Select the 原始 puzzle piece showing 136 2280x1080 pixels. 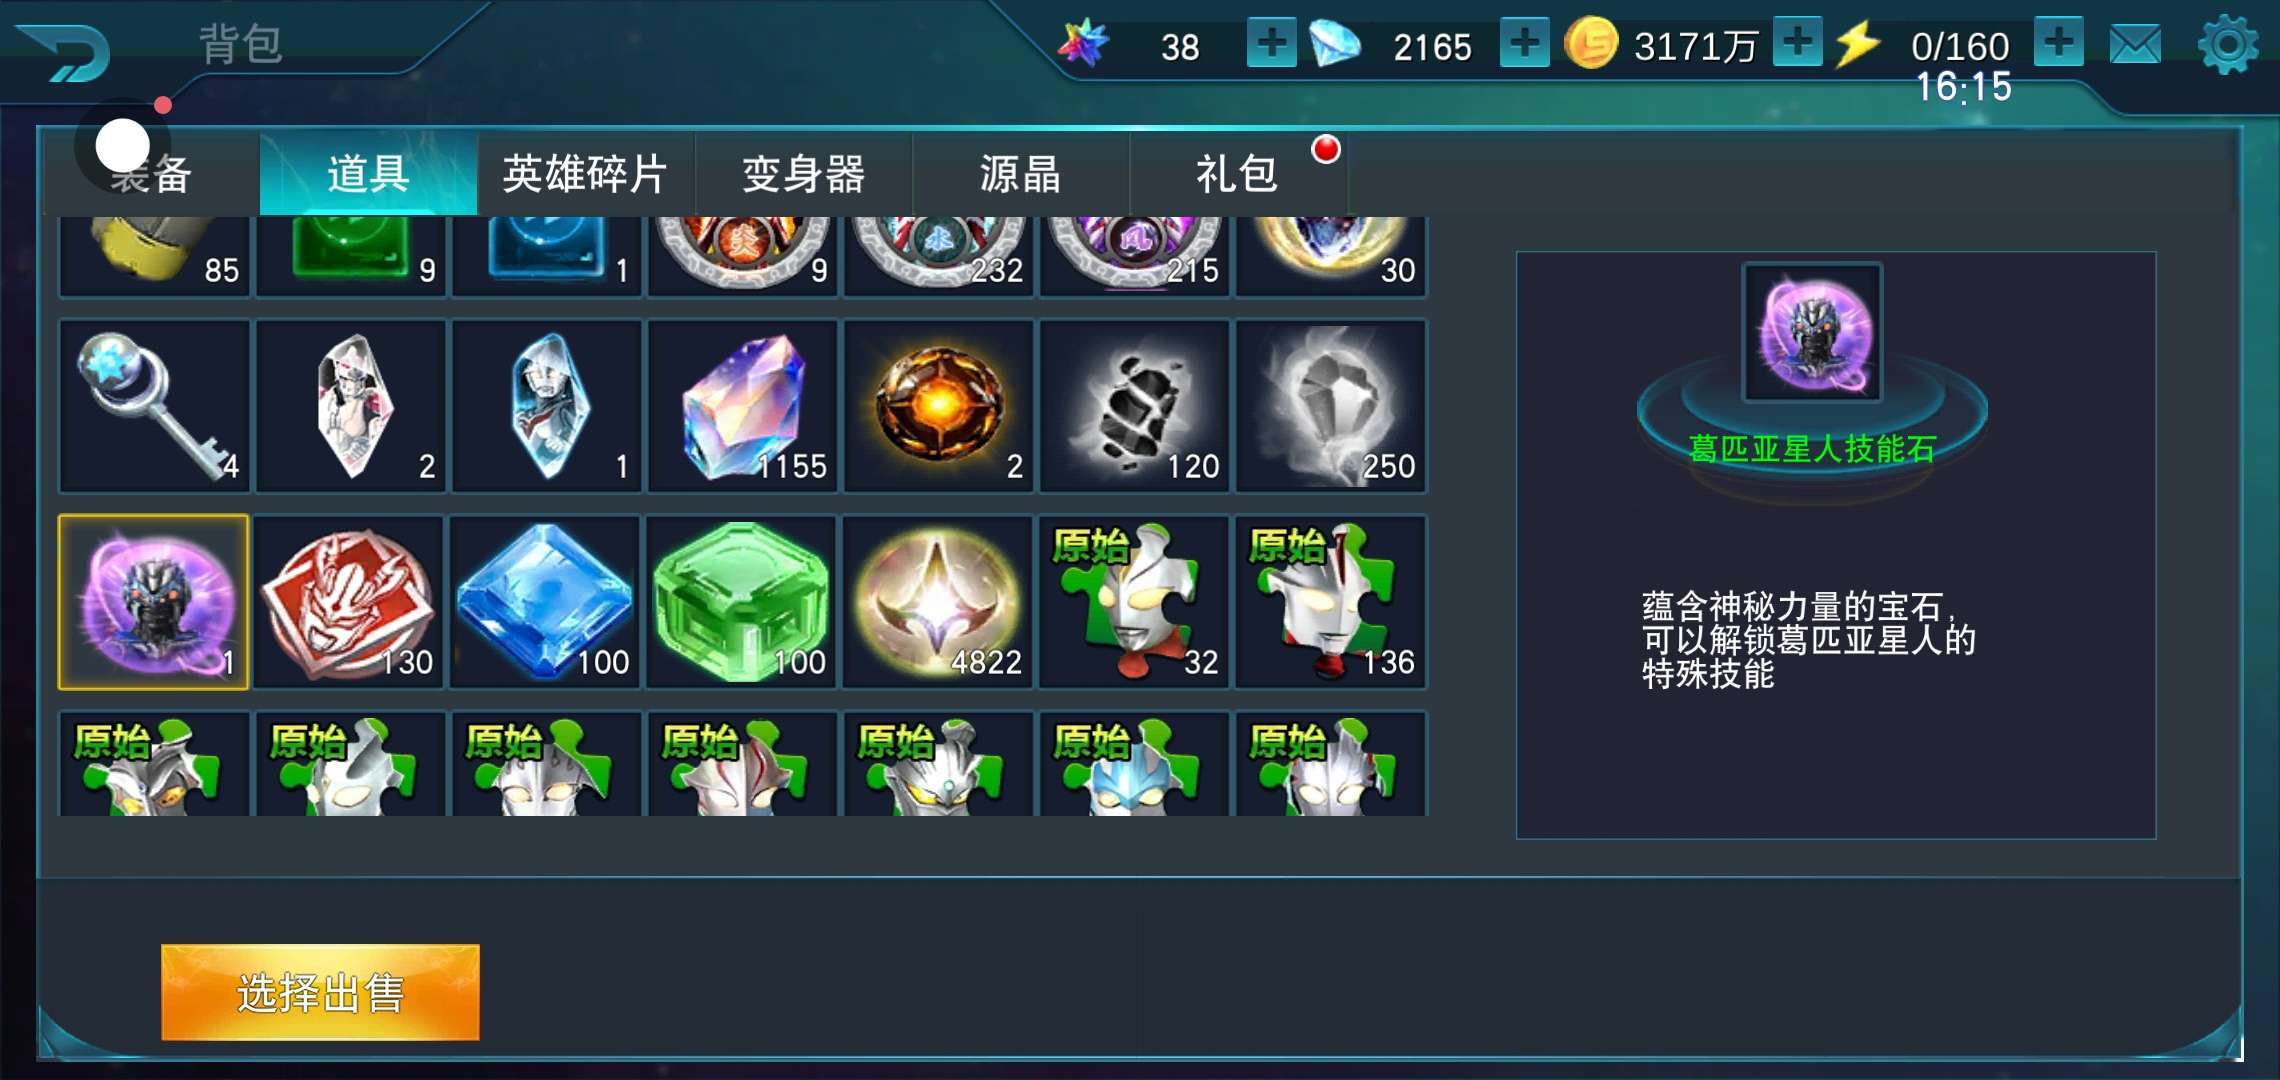tap(1330, 602)
